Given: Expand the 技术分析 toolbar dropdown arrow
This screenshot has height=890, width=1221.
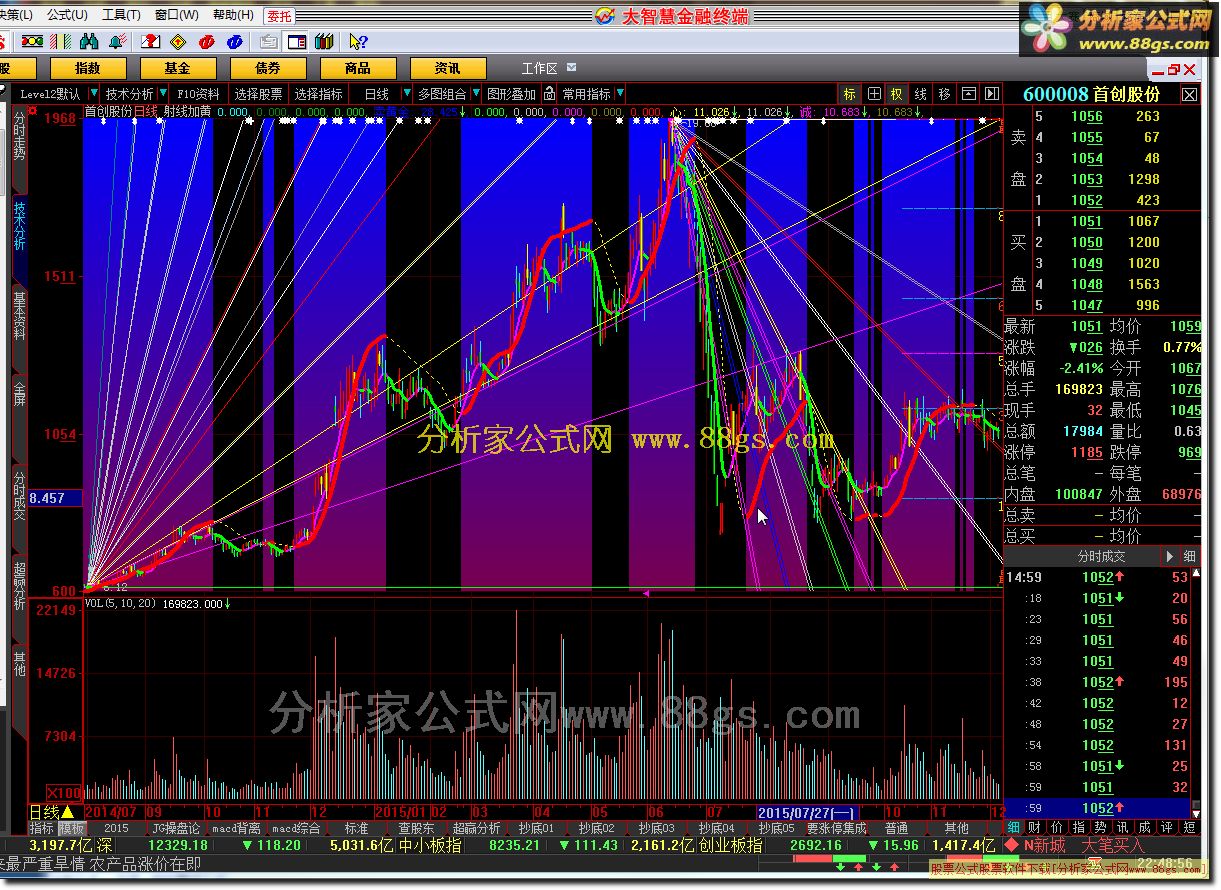Looking at the screenshot, I should [164, 94].
